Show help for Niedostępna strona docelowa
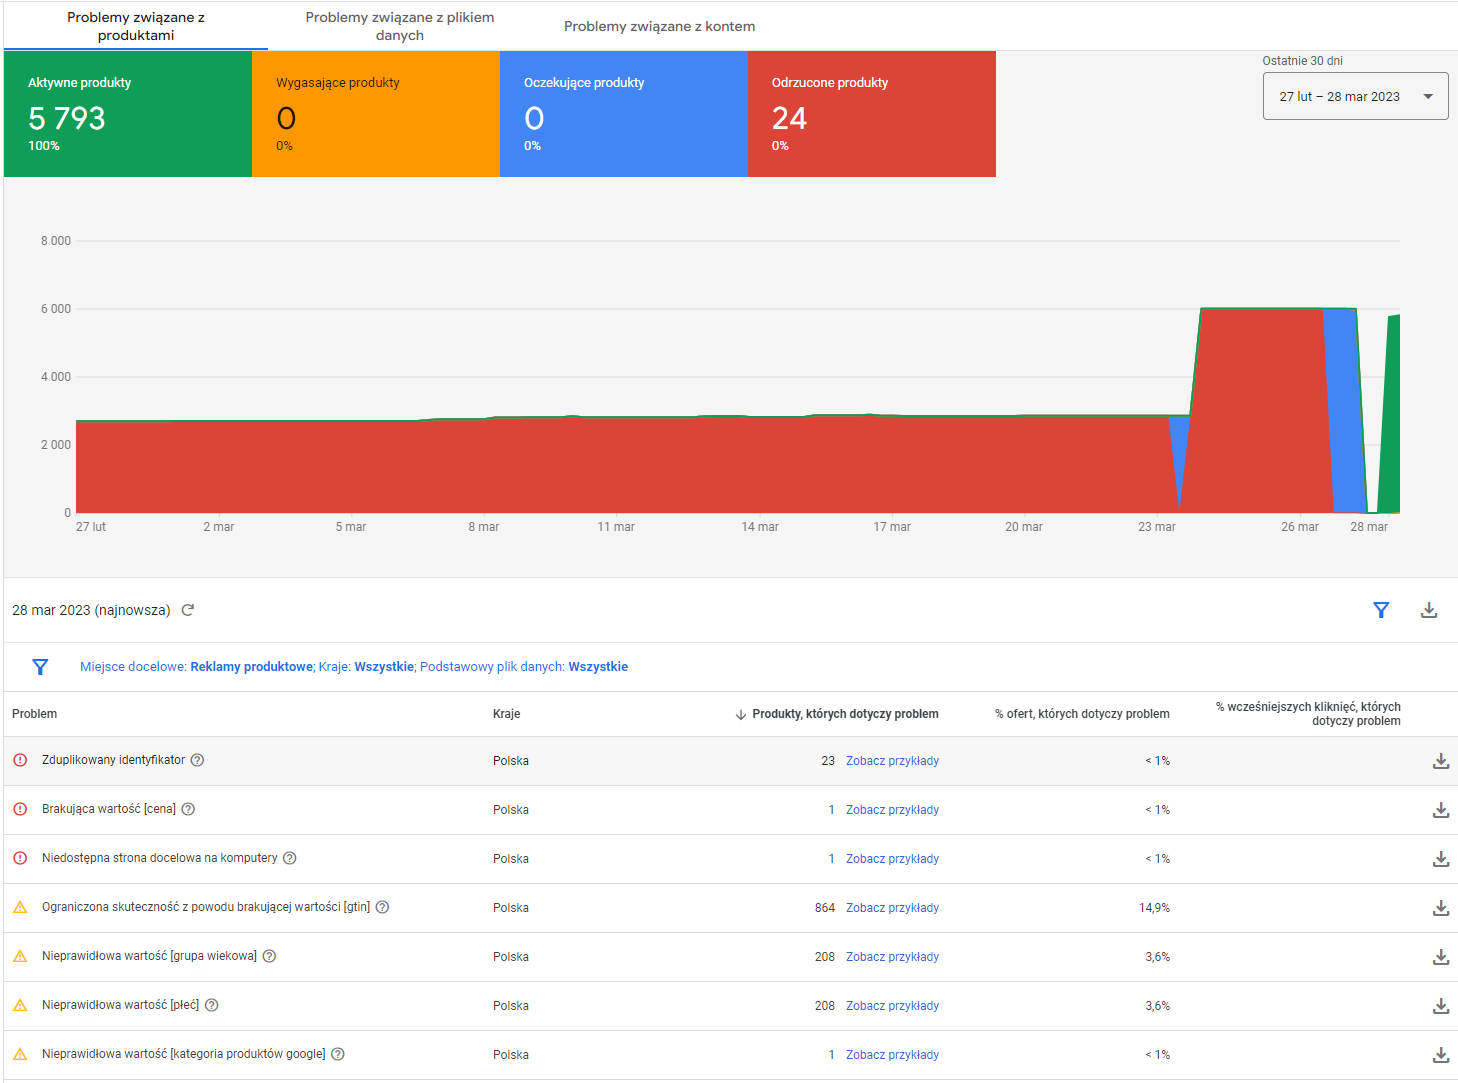This screenshot has width=1458, height=1083. point(290,858)
